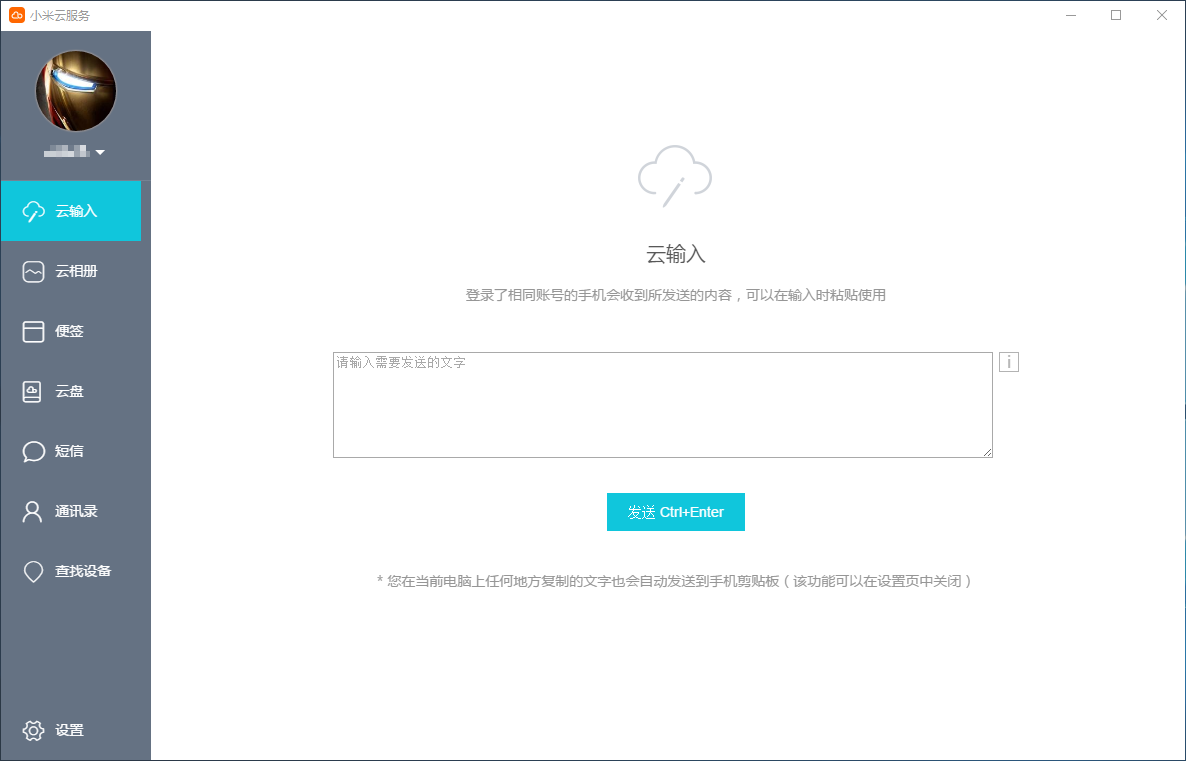Click the text box resize grip corner
Image resolution: width=1186 pixels, height=761 pixels.
pos(988,452)
